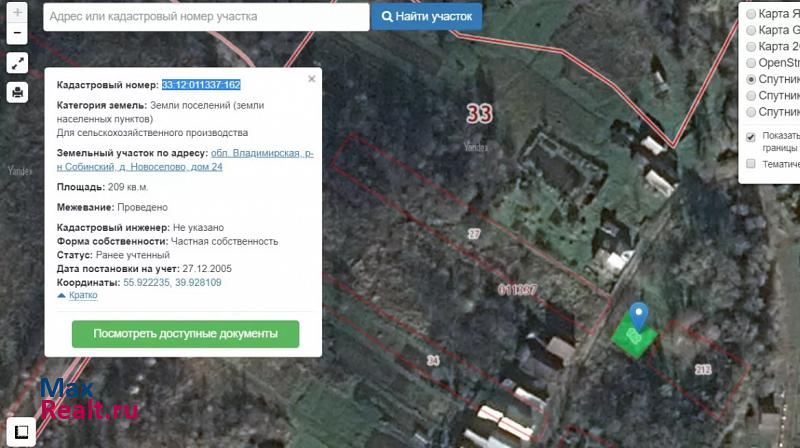Screen dimensions: 800x448
Task: Zoom in the map with plus button
Action: click(x=17, y=13)
